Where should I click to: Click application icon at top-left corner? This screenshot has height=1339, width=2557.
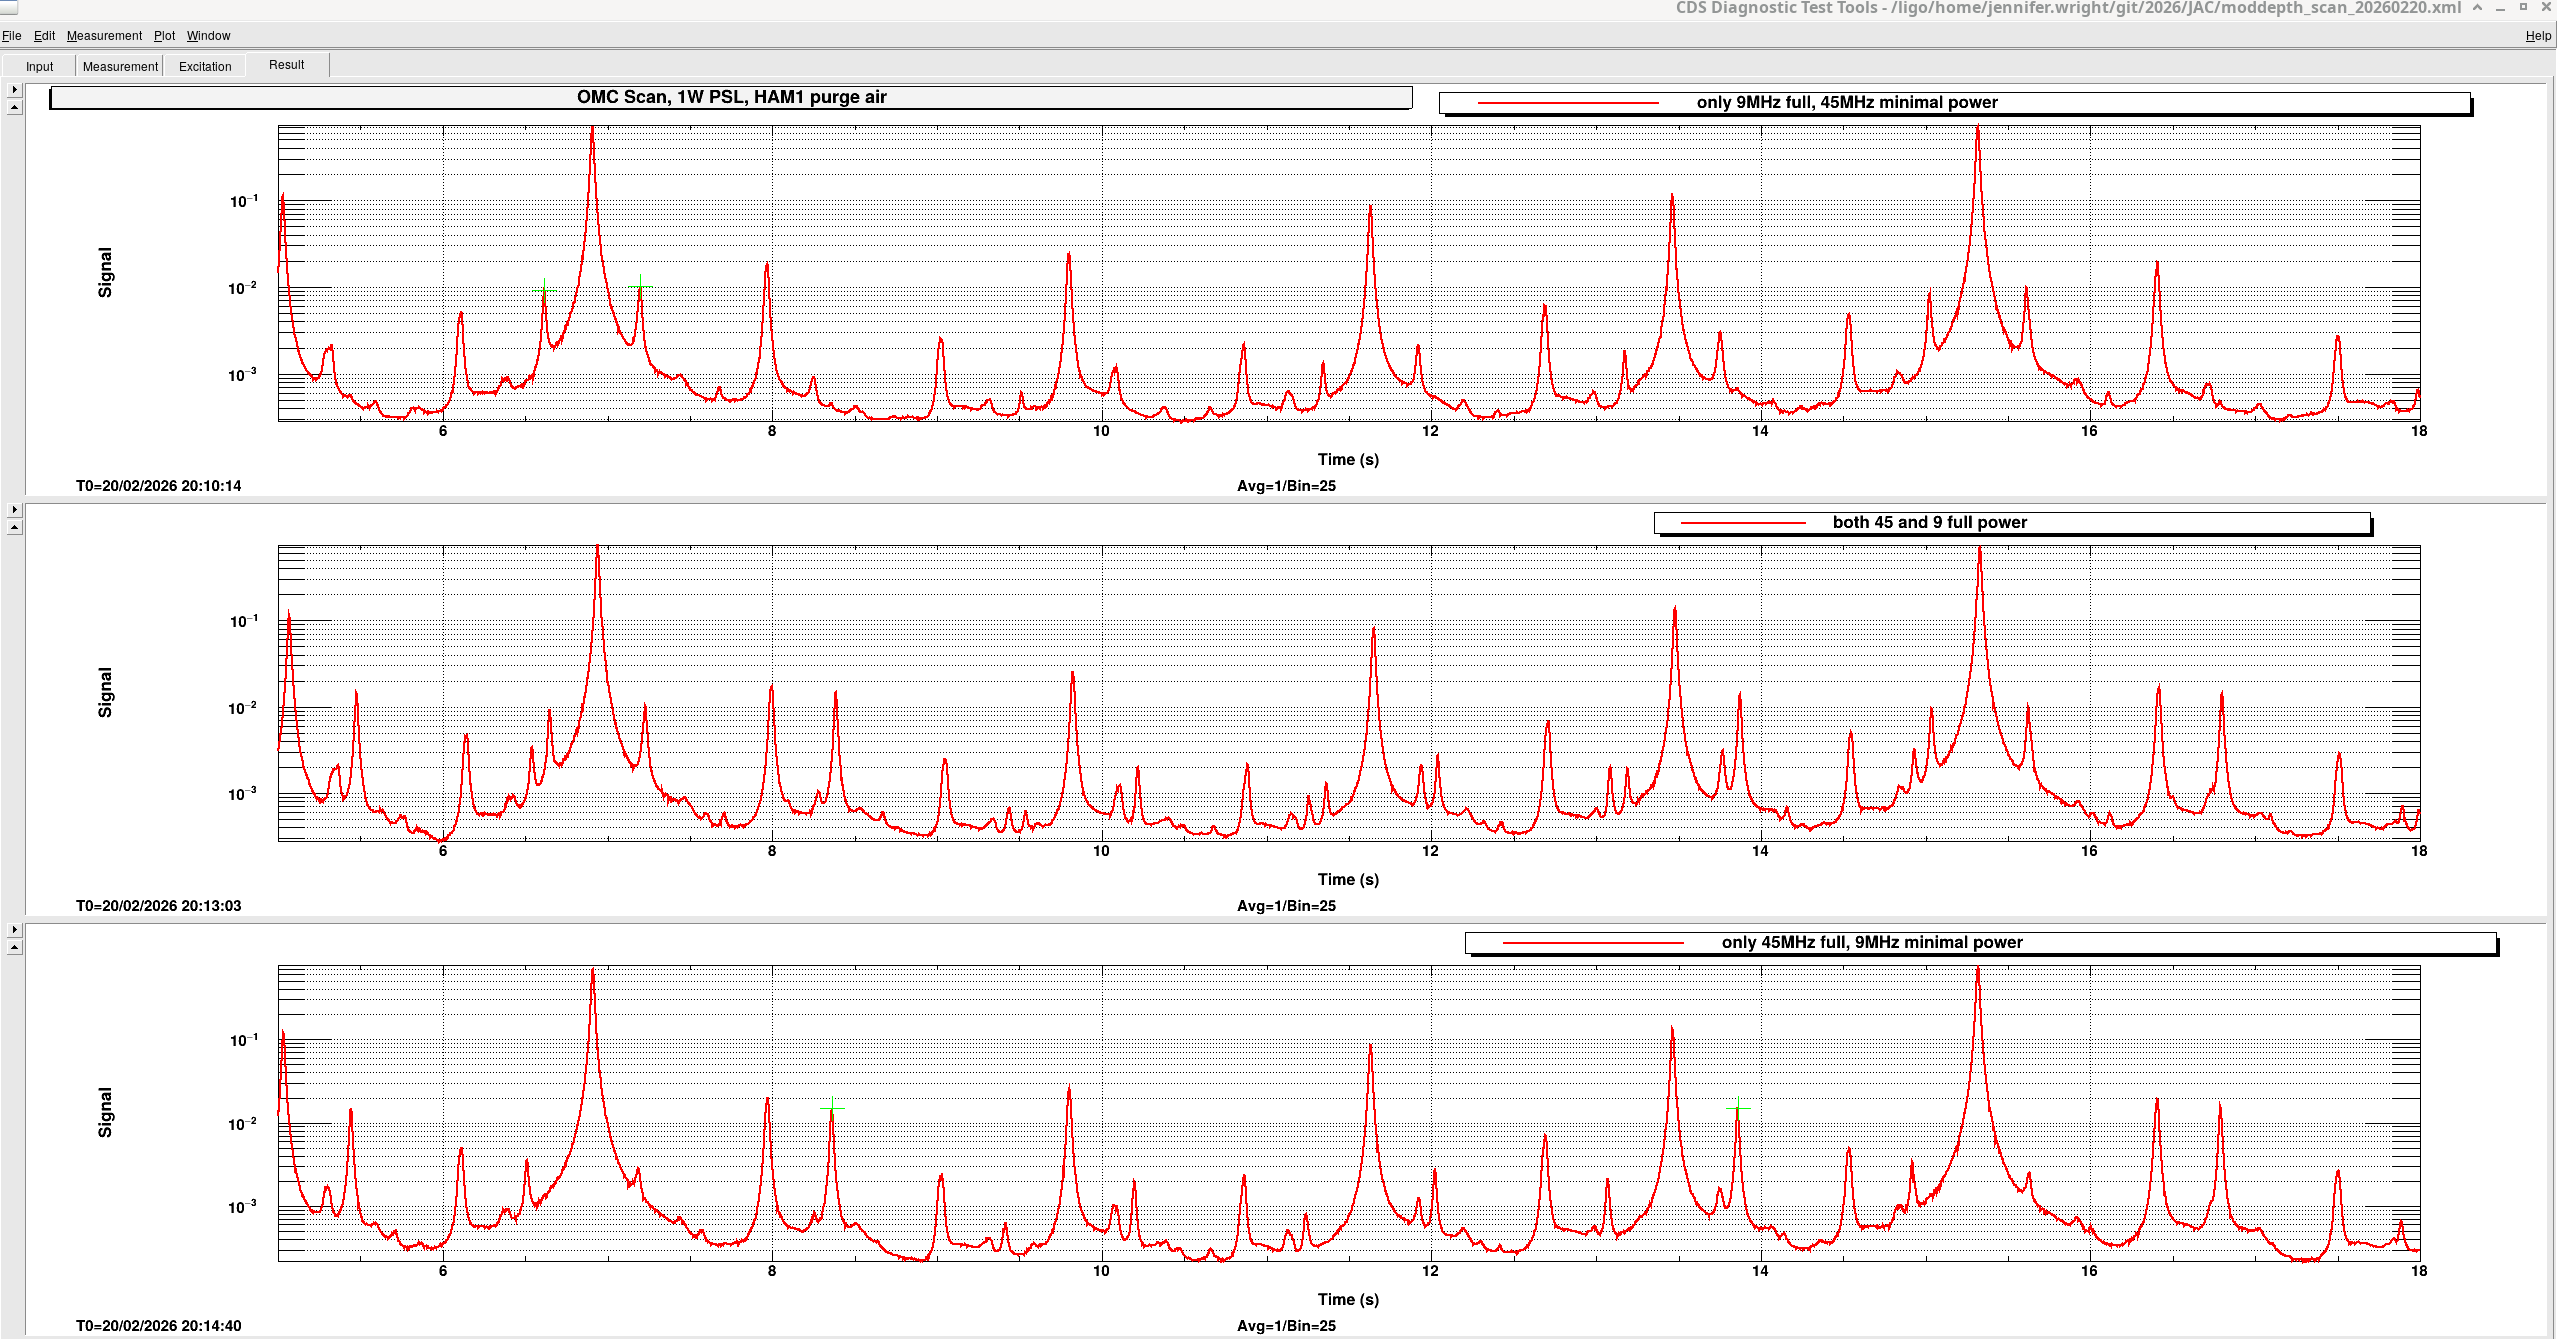pos(8,7)
